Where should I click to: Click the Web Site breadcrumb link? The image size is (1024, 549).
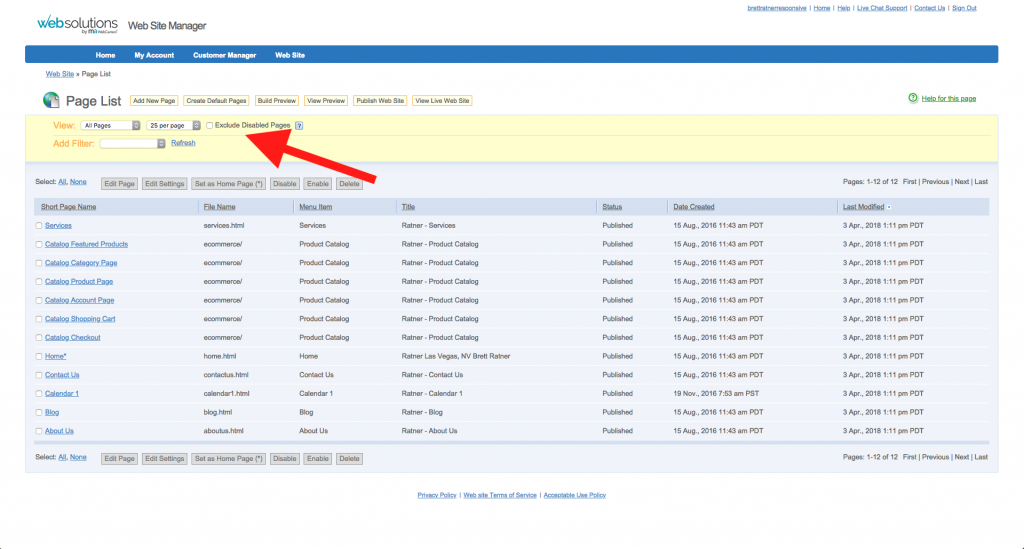59,74
